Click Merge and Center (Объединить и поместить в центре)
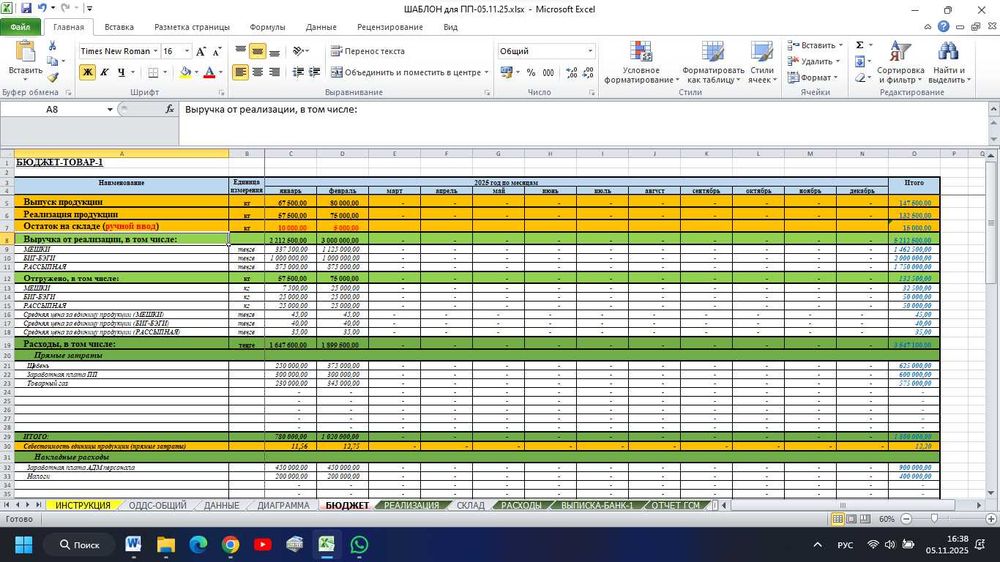The image size is (1000, 562). click(x=406, y=72)
